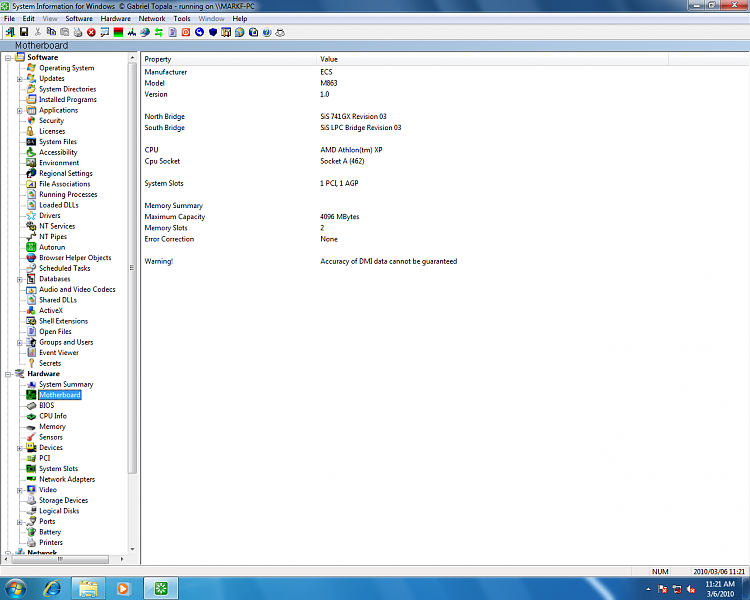The width and height of the screenshot is (750, 600).
Task: Open the Software menu
Action: pyautogui.click(x=79, y=19)
